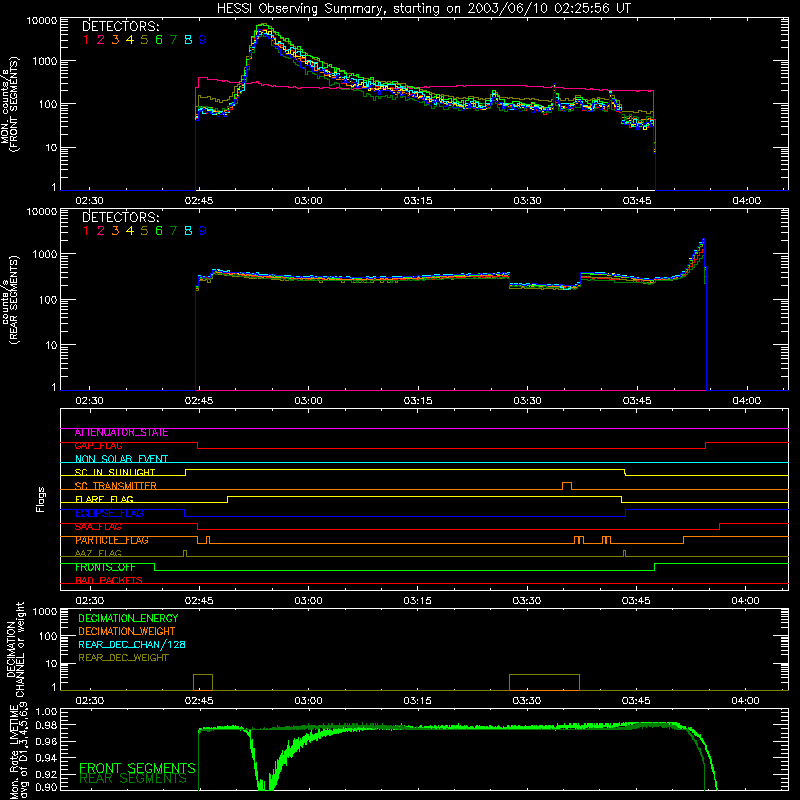
Task: Click the REAR_DEC_CHAN/128 legend entry
Action: pyautogui.click(x=132, y=645)
